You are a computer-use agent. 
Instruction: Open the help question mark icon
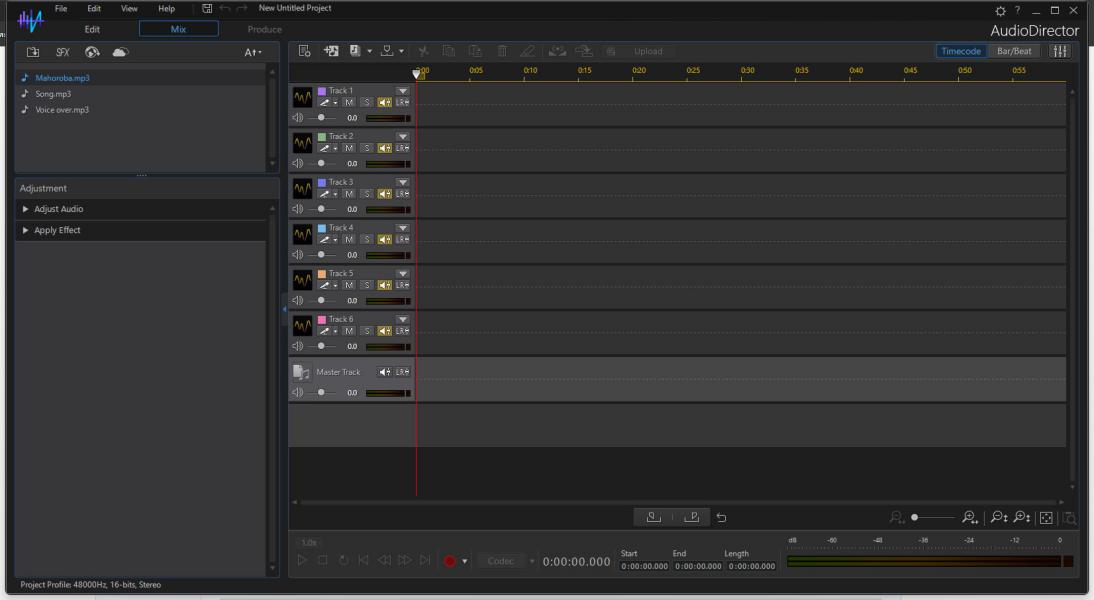click(x=1017, y=10)
